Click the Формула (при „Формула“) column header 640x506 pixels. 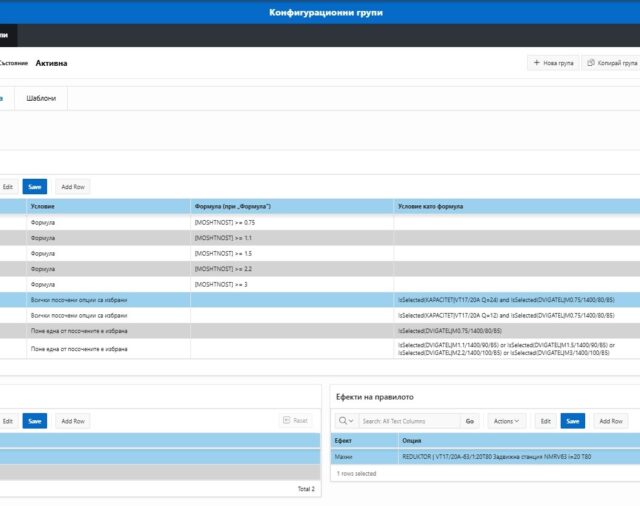292,206
